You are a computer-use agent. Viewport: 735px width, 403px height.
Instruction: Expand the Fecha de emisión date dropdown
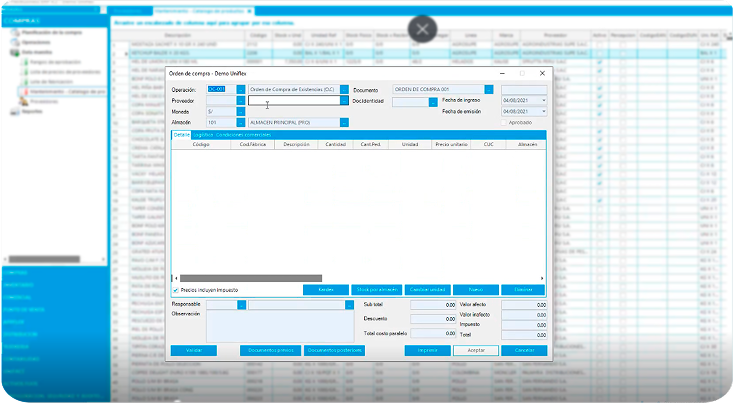[x=544, y=111]
